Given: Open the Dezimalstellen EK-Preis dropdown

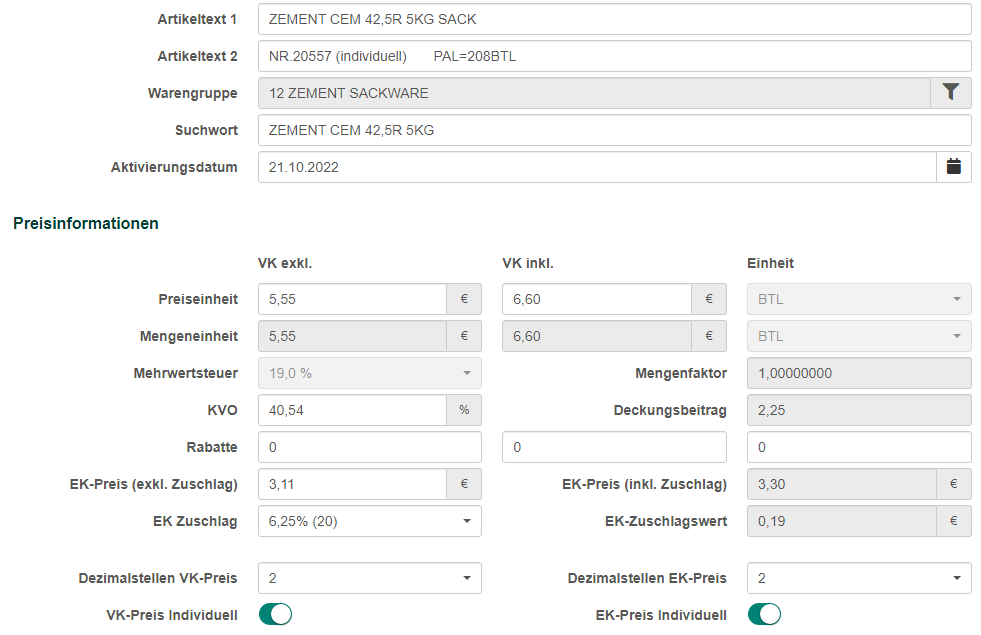Looking at the screenshot, I should coord(859,578).
